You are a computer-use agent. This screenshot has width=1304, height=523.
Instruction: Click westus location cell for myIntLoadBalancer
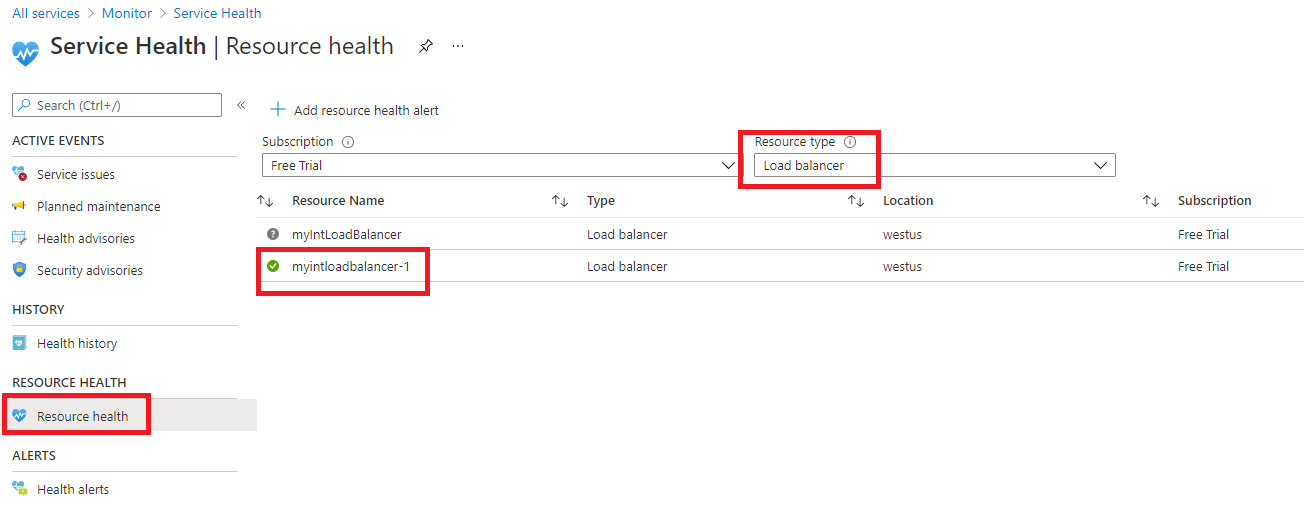(902, 234)
